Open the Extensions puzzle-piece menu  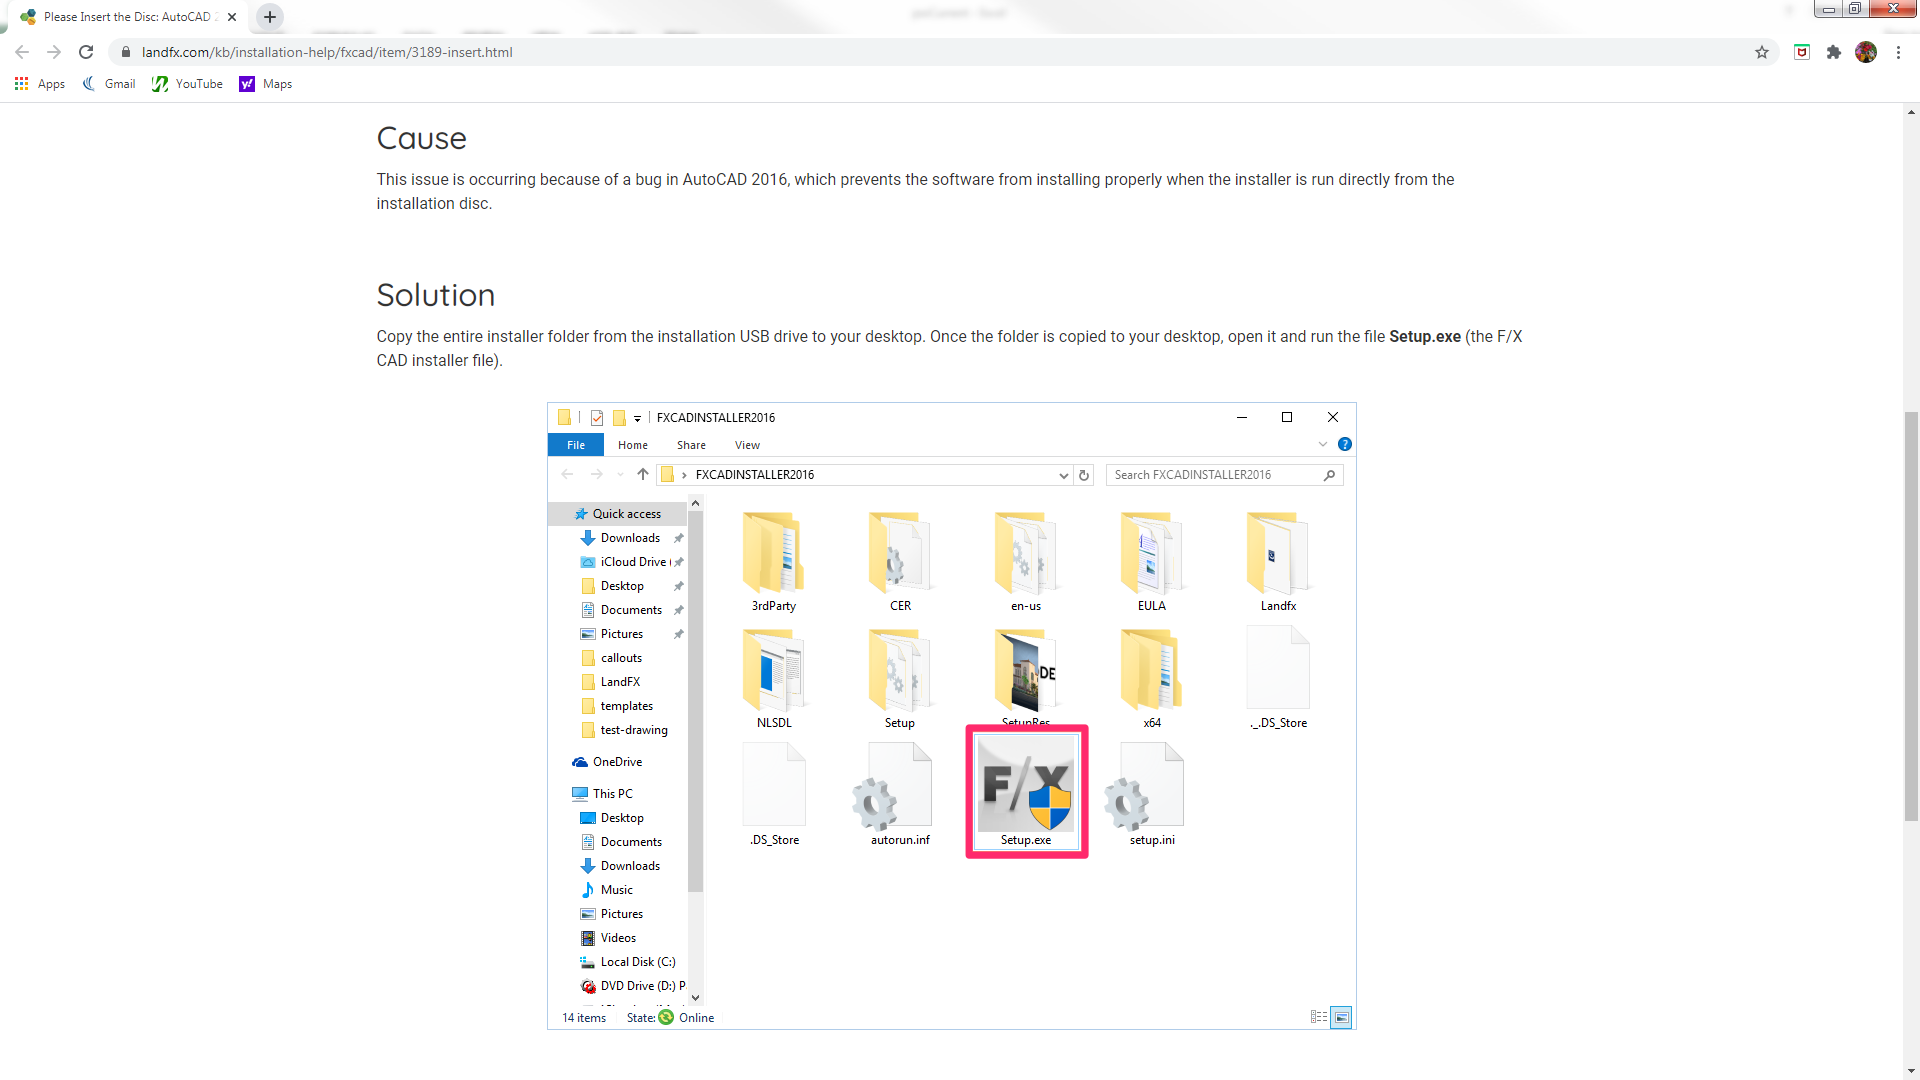pyautogui.click(x=1834, y=52)
